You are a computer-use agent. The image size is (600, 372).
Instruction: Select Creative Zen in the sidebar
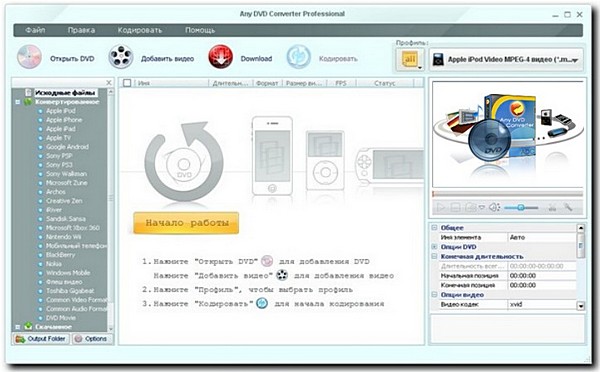click(x=64, y=201)
